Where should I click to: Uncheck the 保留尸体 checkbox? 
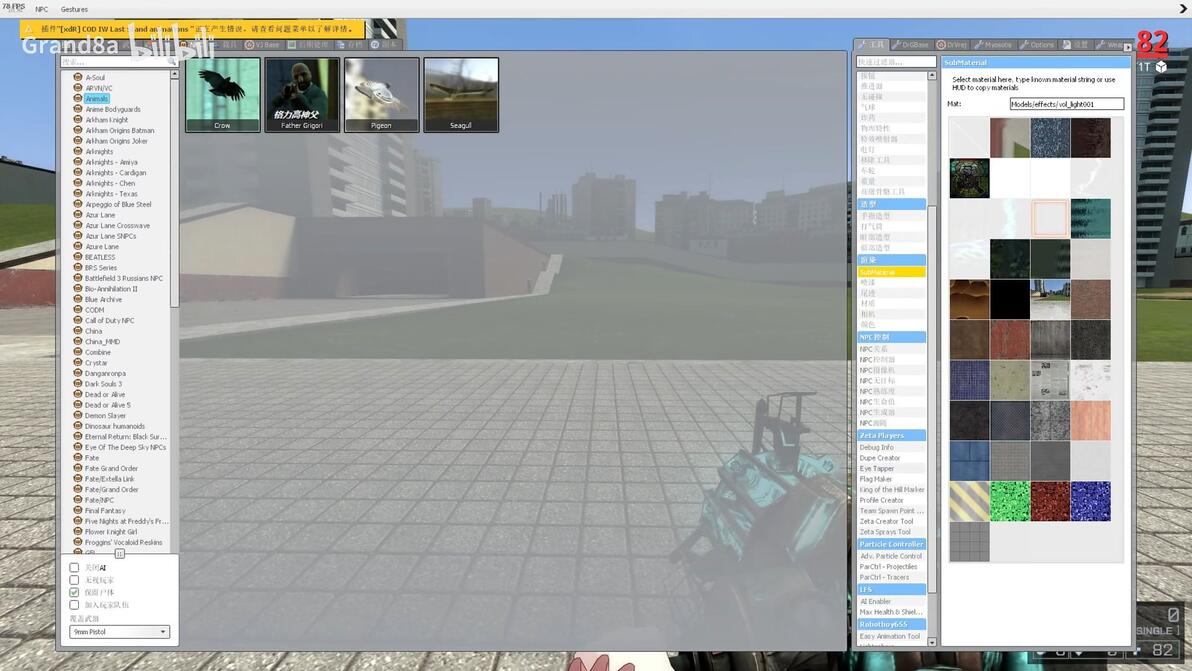pyautogui.click(x=74, y=592)
